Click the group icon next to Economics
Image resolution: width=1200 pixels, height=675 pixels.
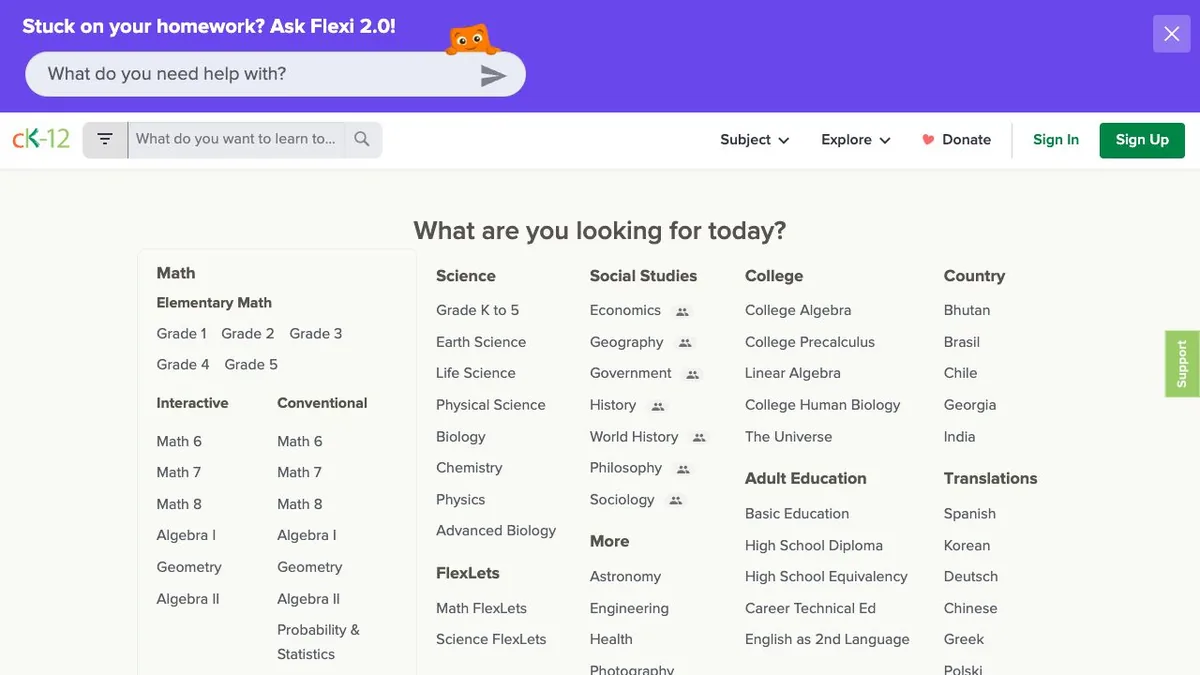(x=683, y=312)
